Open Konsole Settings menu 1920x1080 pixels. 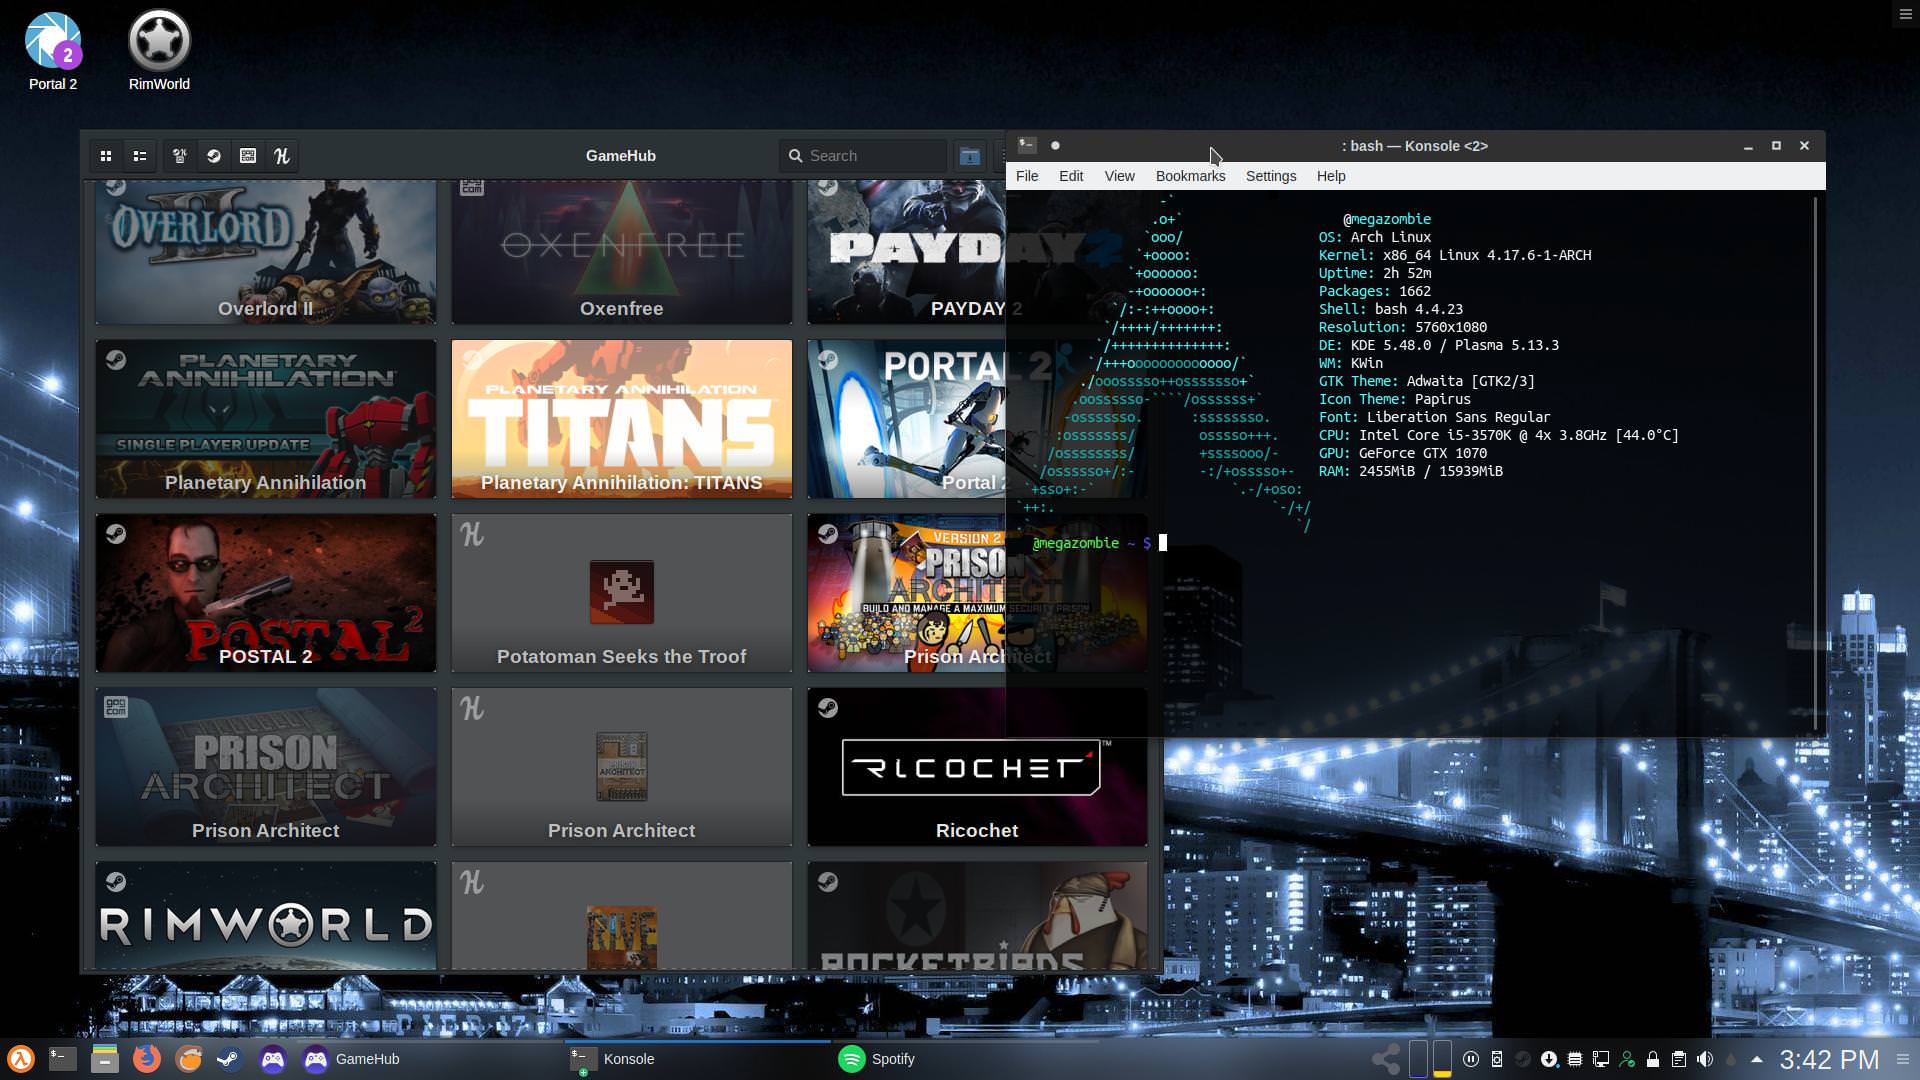[1270, 176]
